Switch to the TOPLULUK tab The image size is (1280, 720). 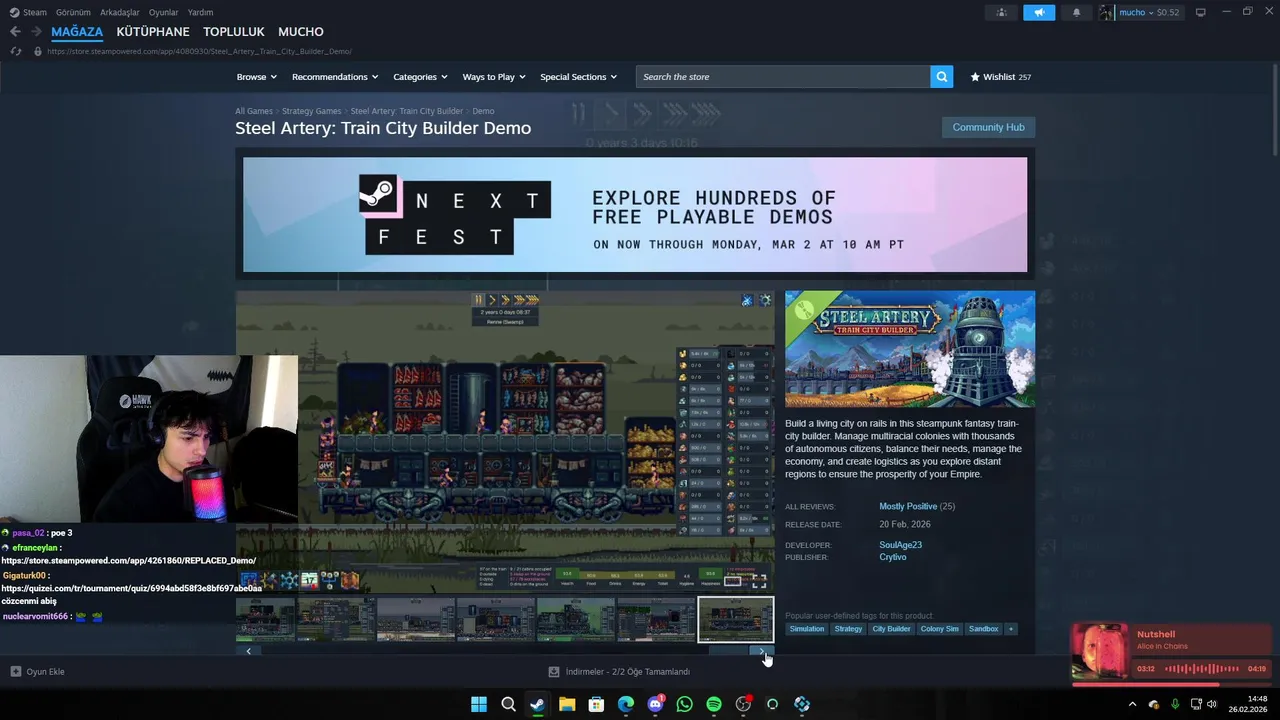234,32
